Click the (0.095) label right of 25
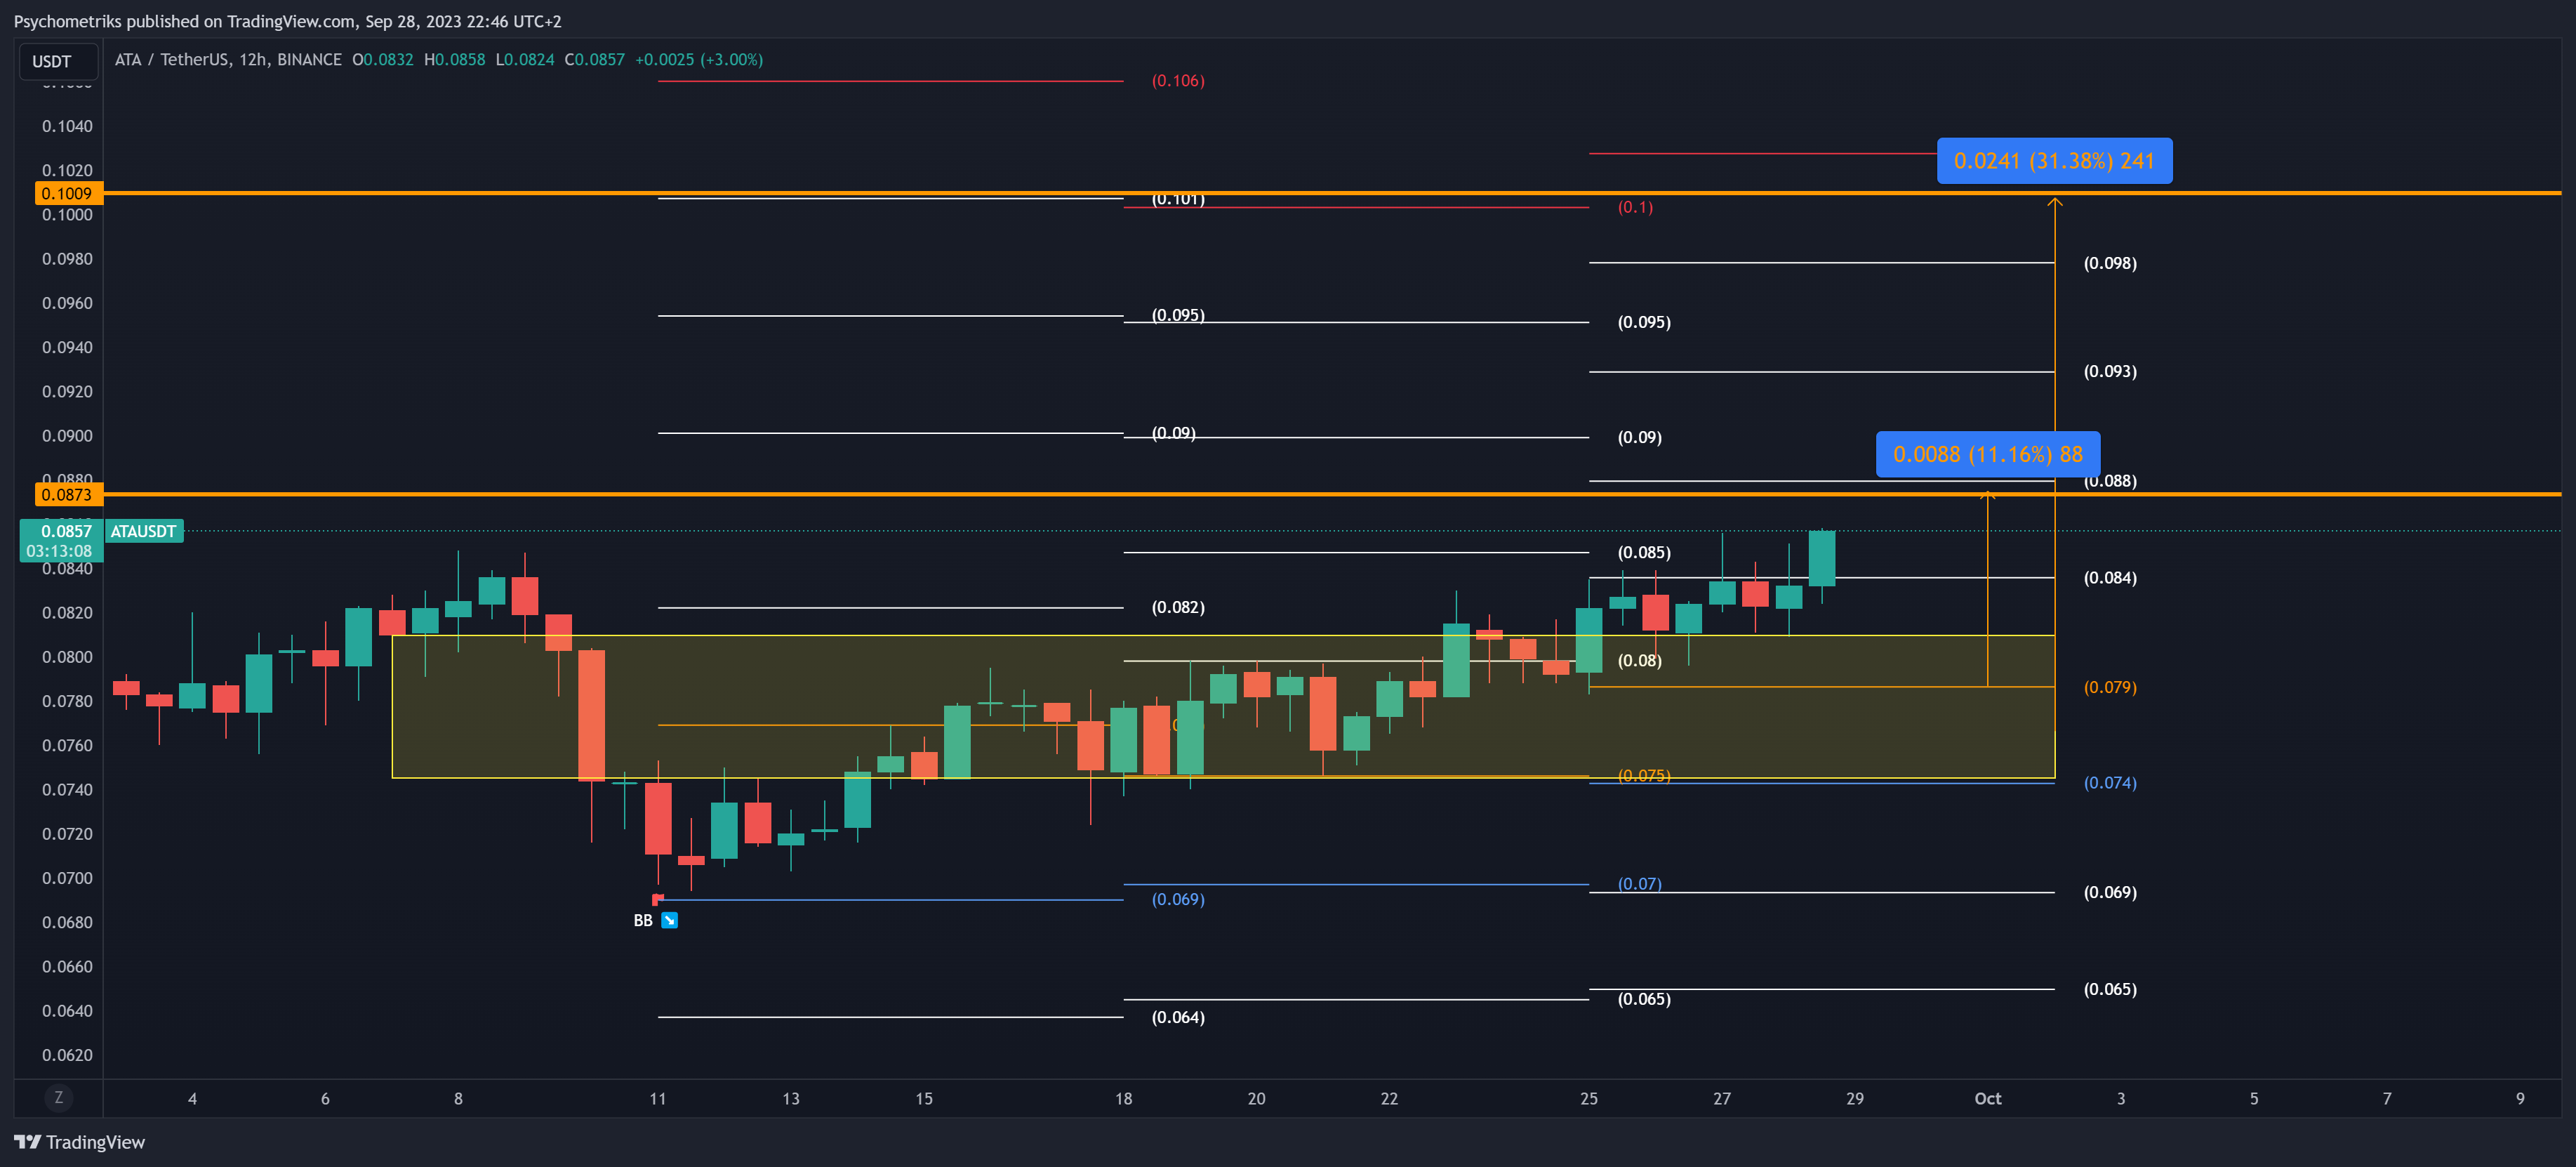Viewport: 2576px width, 1167px height. tap(1644, 322)
